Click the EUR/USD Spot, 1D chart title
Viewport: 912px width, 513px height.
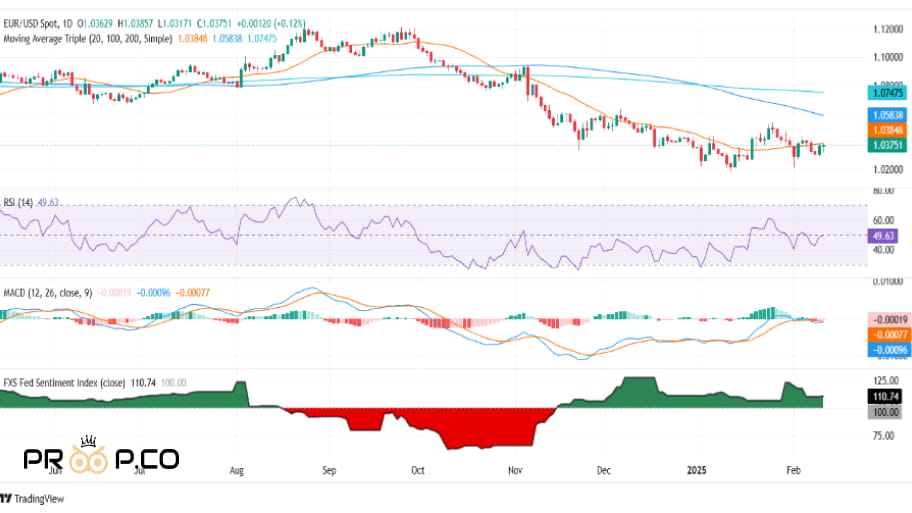coord(38,24)
